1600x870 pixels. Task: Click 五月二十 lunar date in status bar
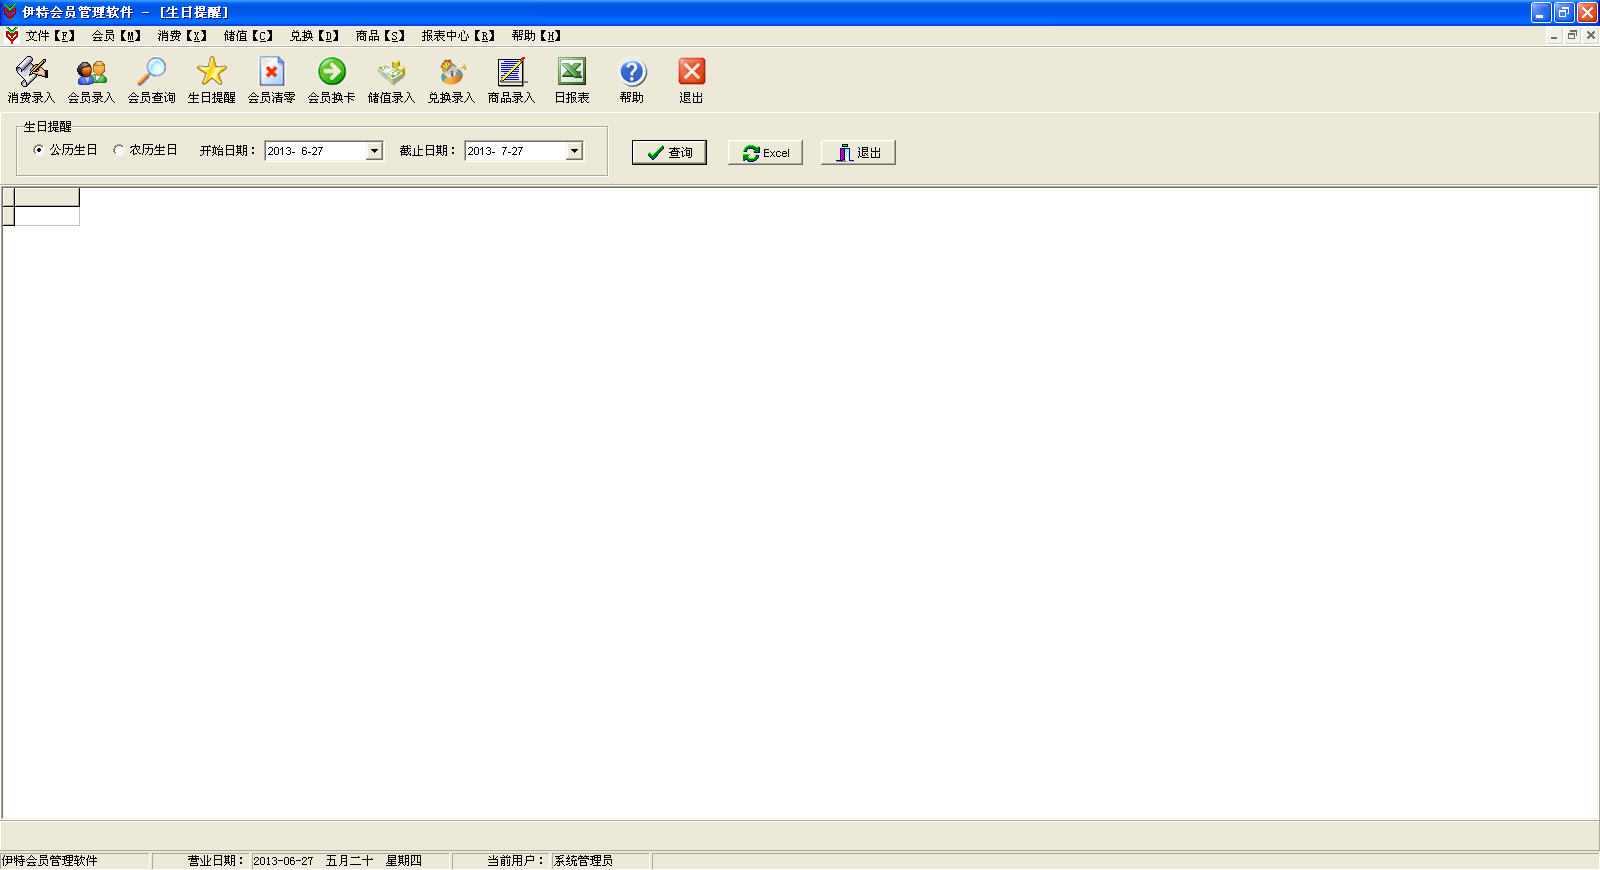click(x=349, y=861)
